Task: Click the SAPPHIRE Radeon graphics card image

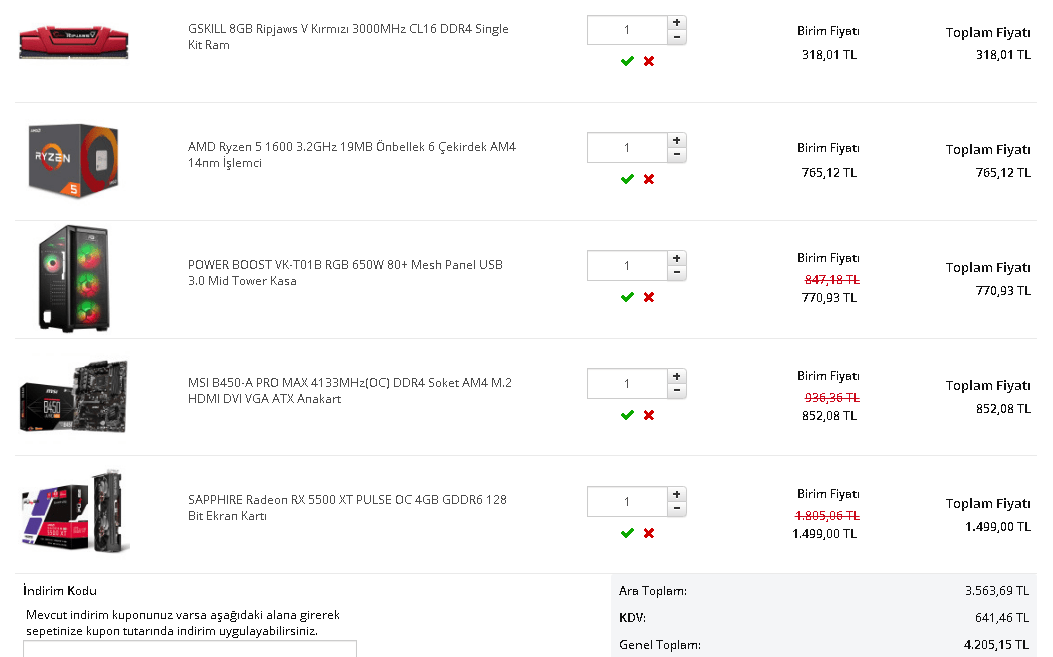Action: point(75,512)
